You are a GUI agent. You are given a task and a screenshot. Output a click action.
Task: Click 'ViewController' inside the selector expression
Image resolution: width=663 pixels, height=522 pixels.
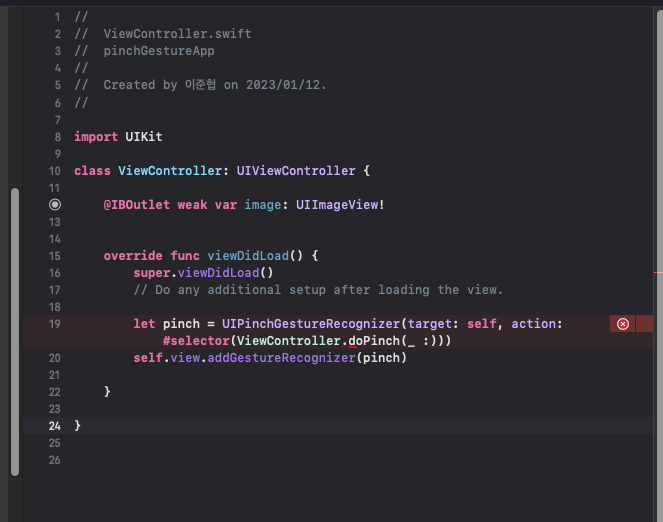pos(289,341)
